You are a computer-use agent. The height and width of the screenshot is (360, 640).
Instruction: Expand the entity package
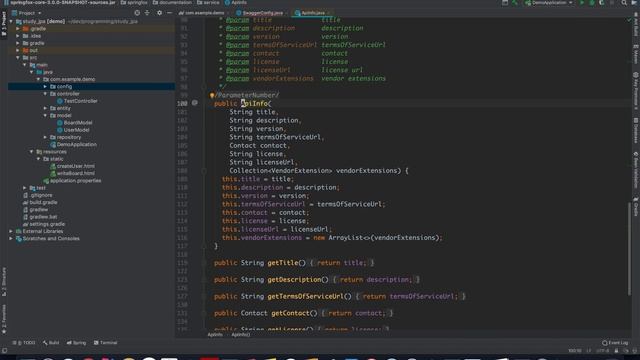(45, 108)
